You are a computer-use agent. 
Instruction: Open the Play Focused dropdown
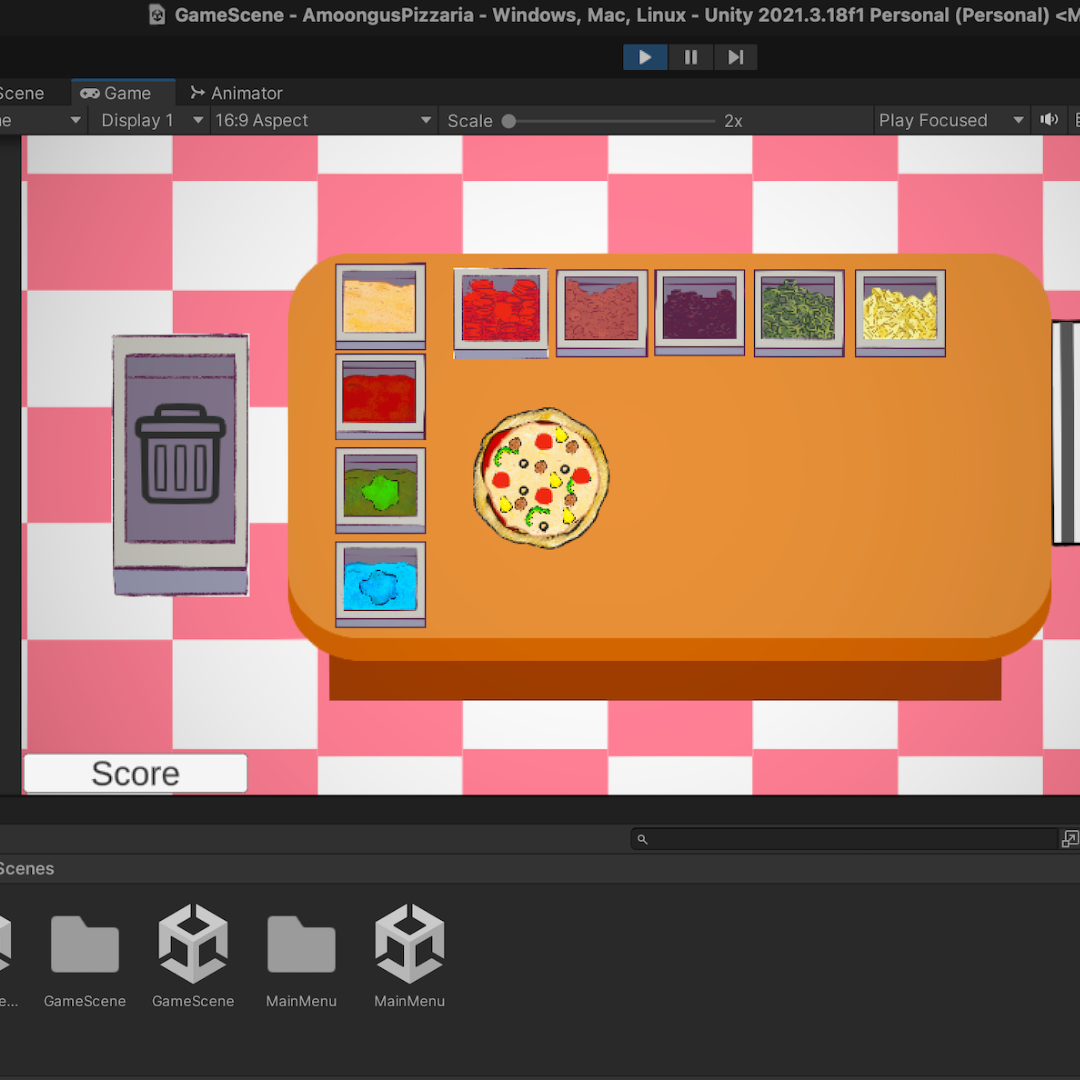[945, 120]
